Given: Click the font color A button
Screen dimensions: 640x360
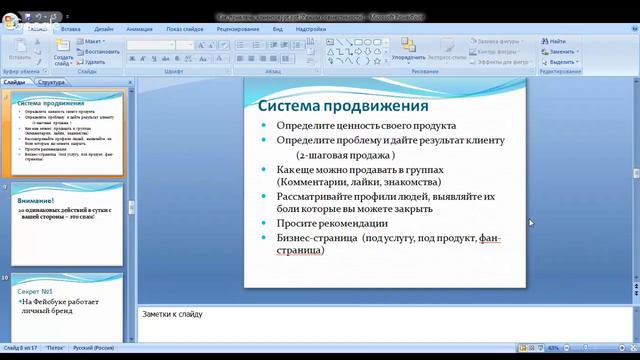Looking at the screenshot, I should [x=219, y=59].
